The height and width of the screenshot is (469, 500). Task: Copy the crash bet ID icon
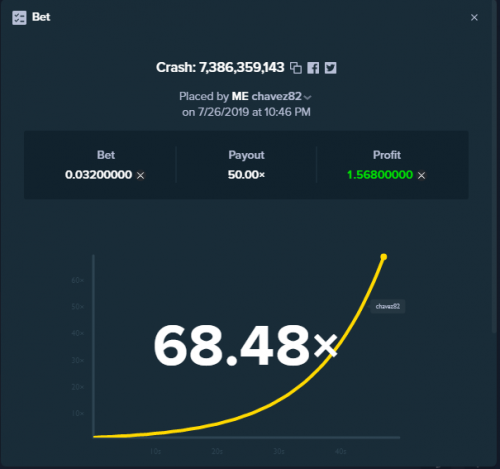(x=296, y=68)
